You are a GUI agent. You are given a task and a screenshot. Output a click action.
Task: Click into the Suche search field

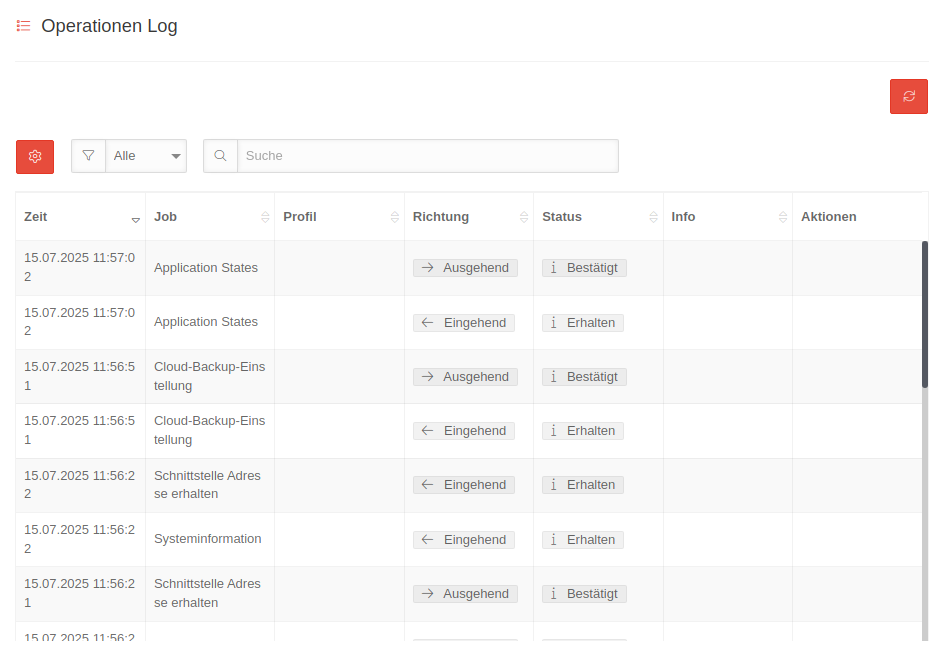tap(427, 156)
